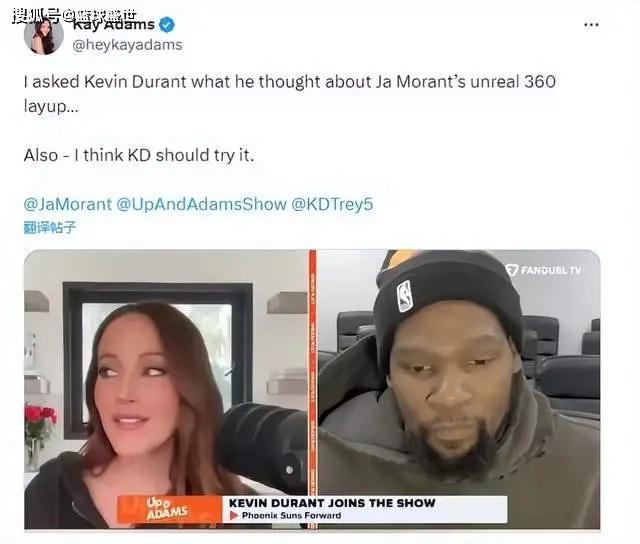This screenshot has width=640, height=544.
Task: Click the 翻译帖子 translate post link
Action: click(x=50, y=227)
